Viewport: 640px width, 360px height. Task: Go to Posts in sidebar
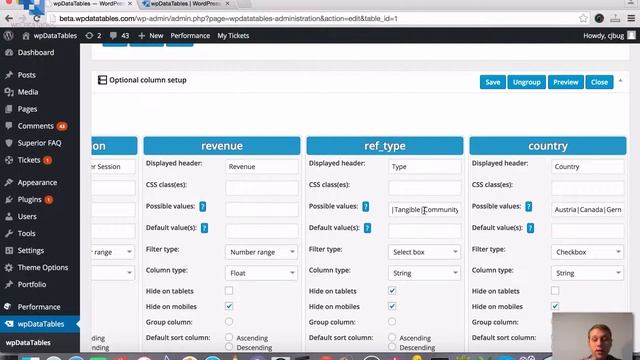[26, 75]
